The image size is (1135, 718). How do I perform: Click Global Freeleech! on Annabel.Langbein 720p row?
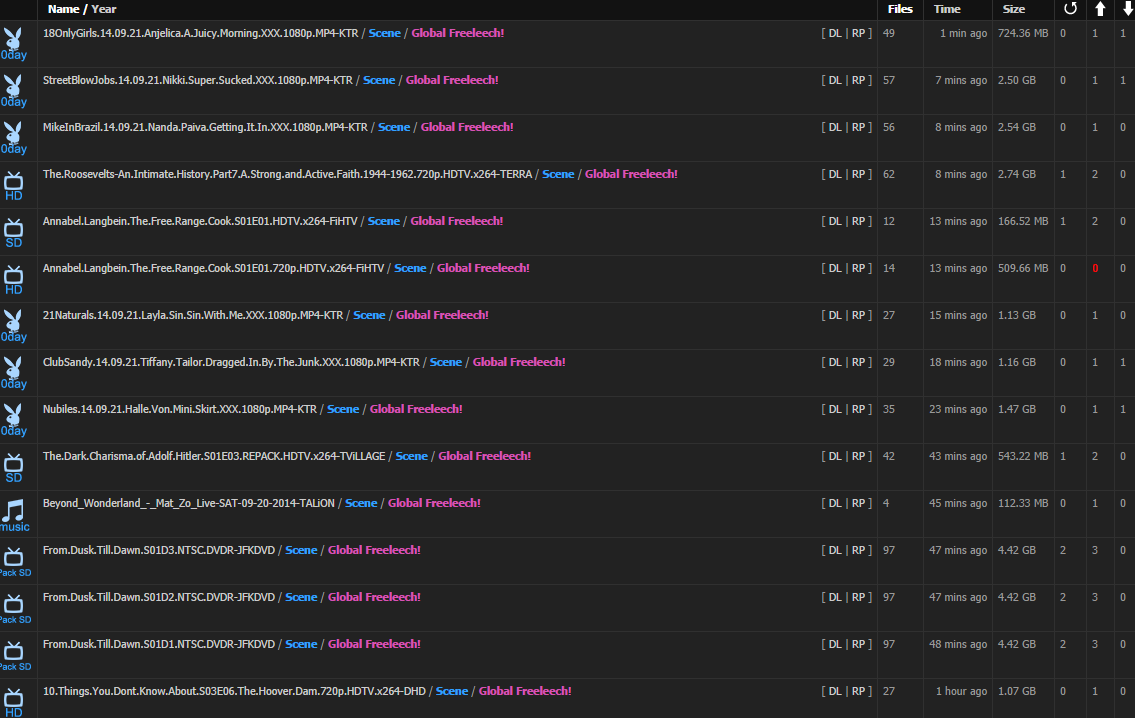point(484,268)
